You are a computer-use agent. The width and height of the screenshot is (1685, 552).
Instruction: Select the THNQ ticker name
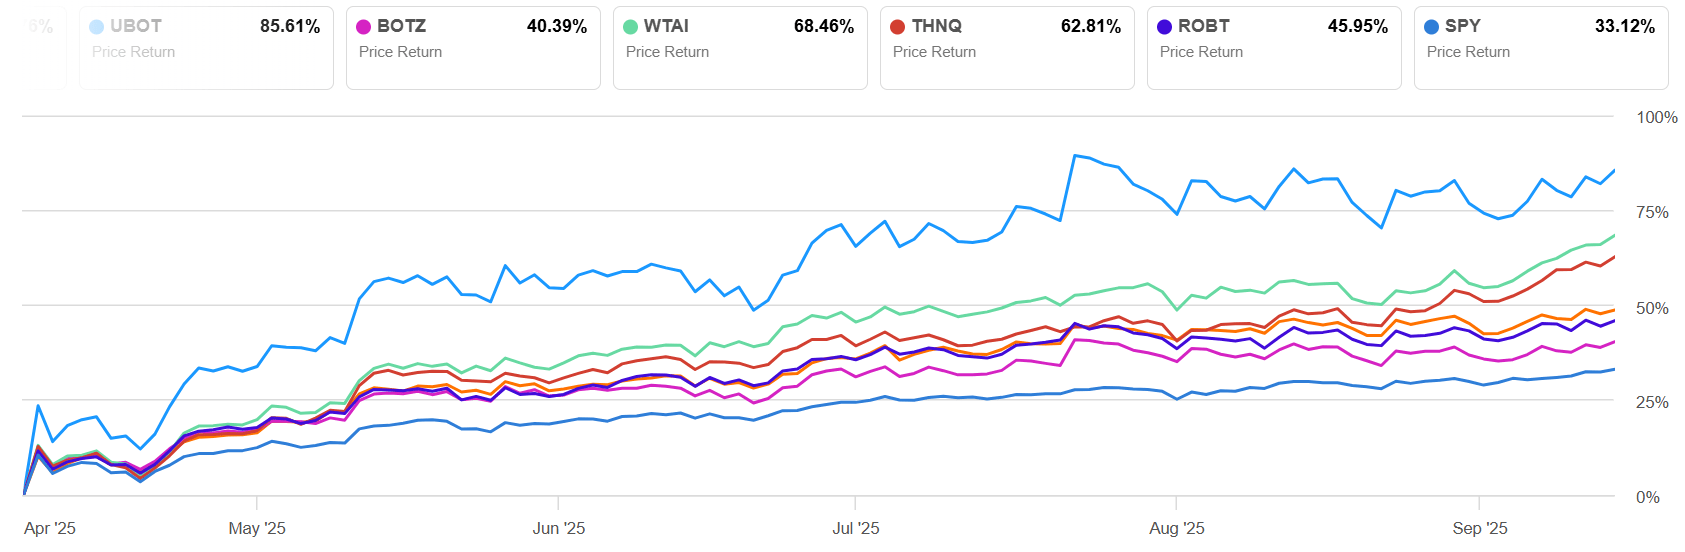click(937, 26)
